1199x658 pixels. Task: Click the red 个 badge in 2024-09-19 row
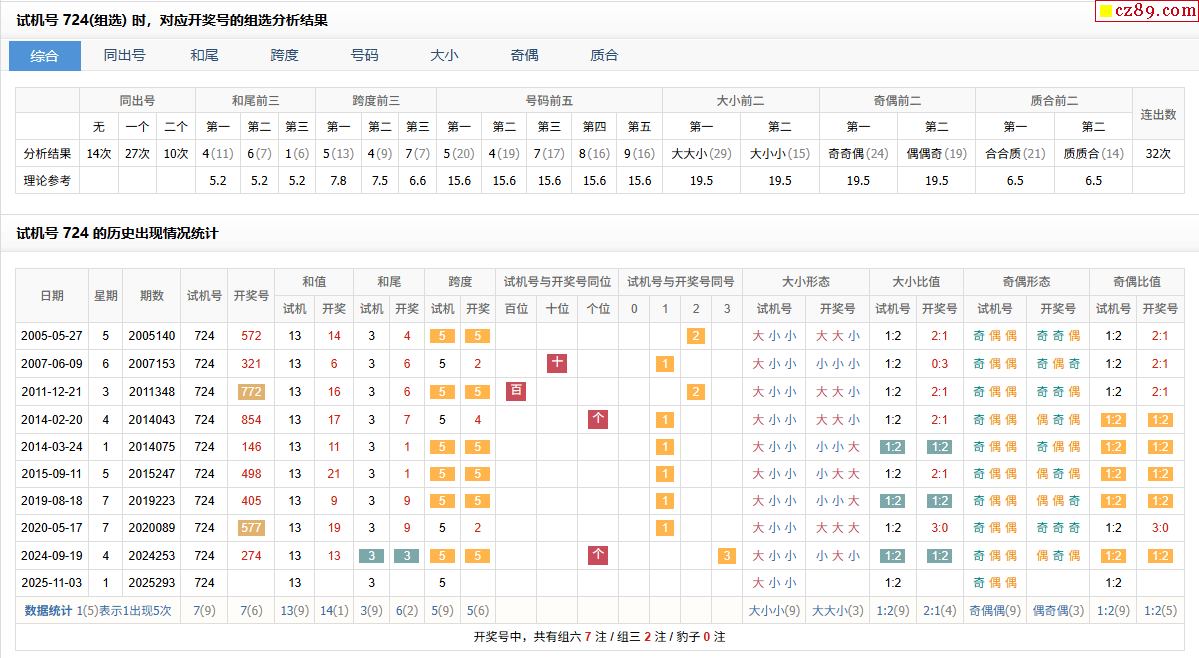(x=598, y=555)
